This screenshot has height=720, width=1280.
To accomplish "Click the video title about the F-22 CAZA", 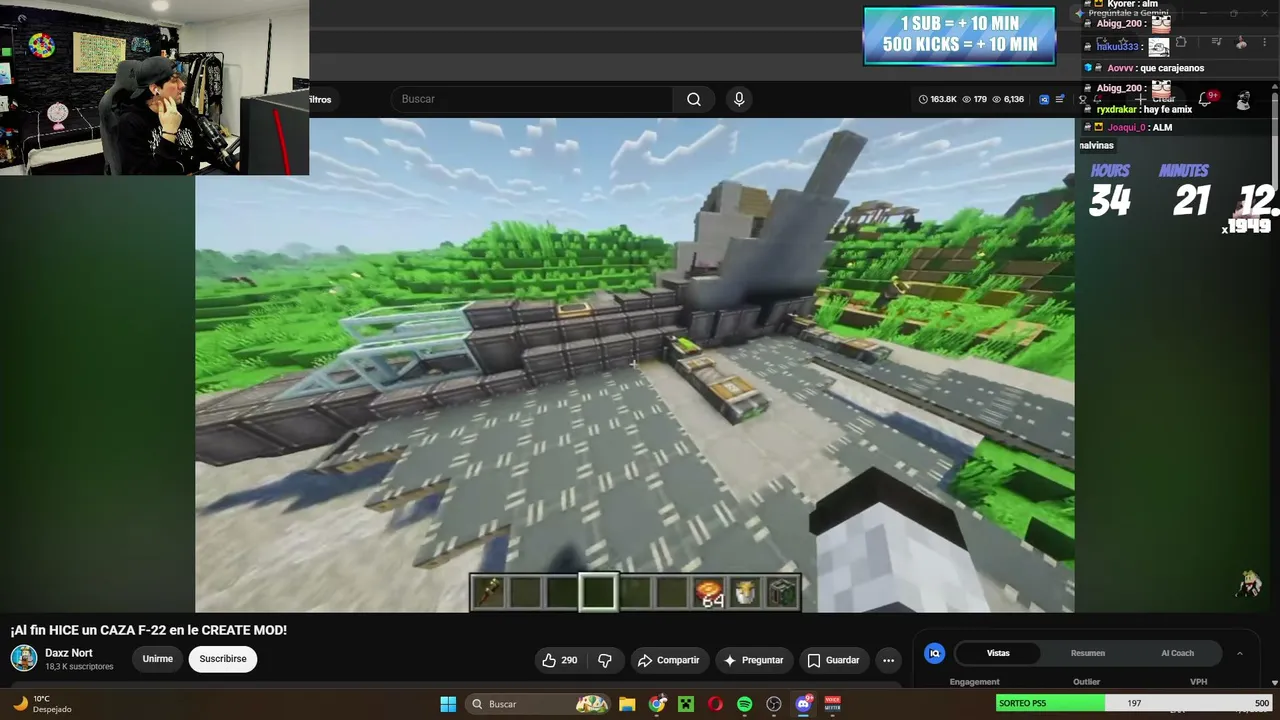I will point(149,630).
